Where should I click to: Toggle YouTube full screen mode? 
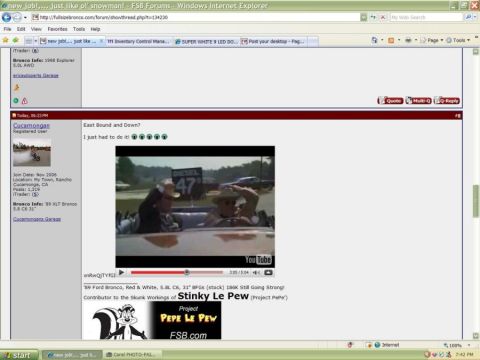[268, 273]
